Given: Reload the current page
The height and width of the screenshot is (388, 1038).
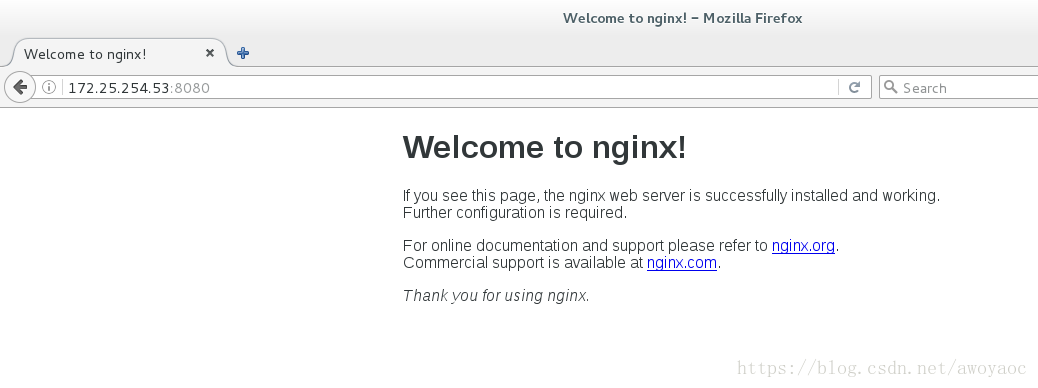Looking at the screenshot, I should [855, 87].
